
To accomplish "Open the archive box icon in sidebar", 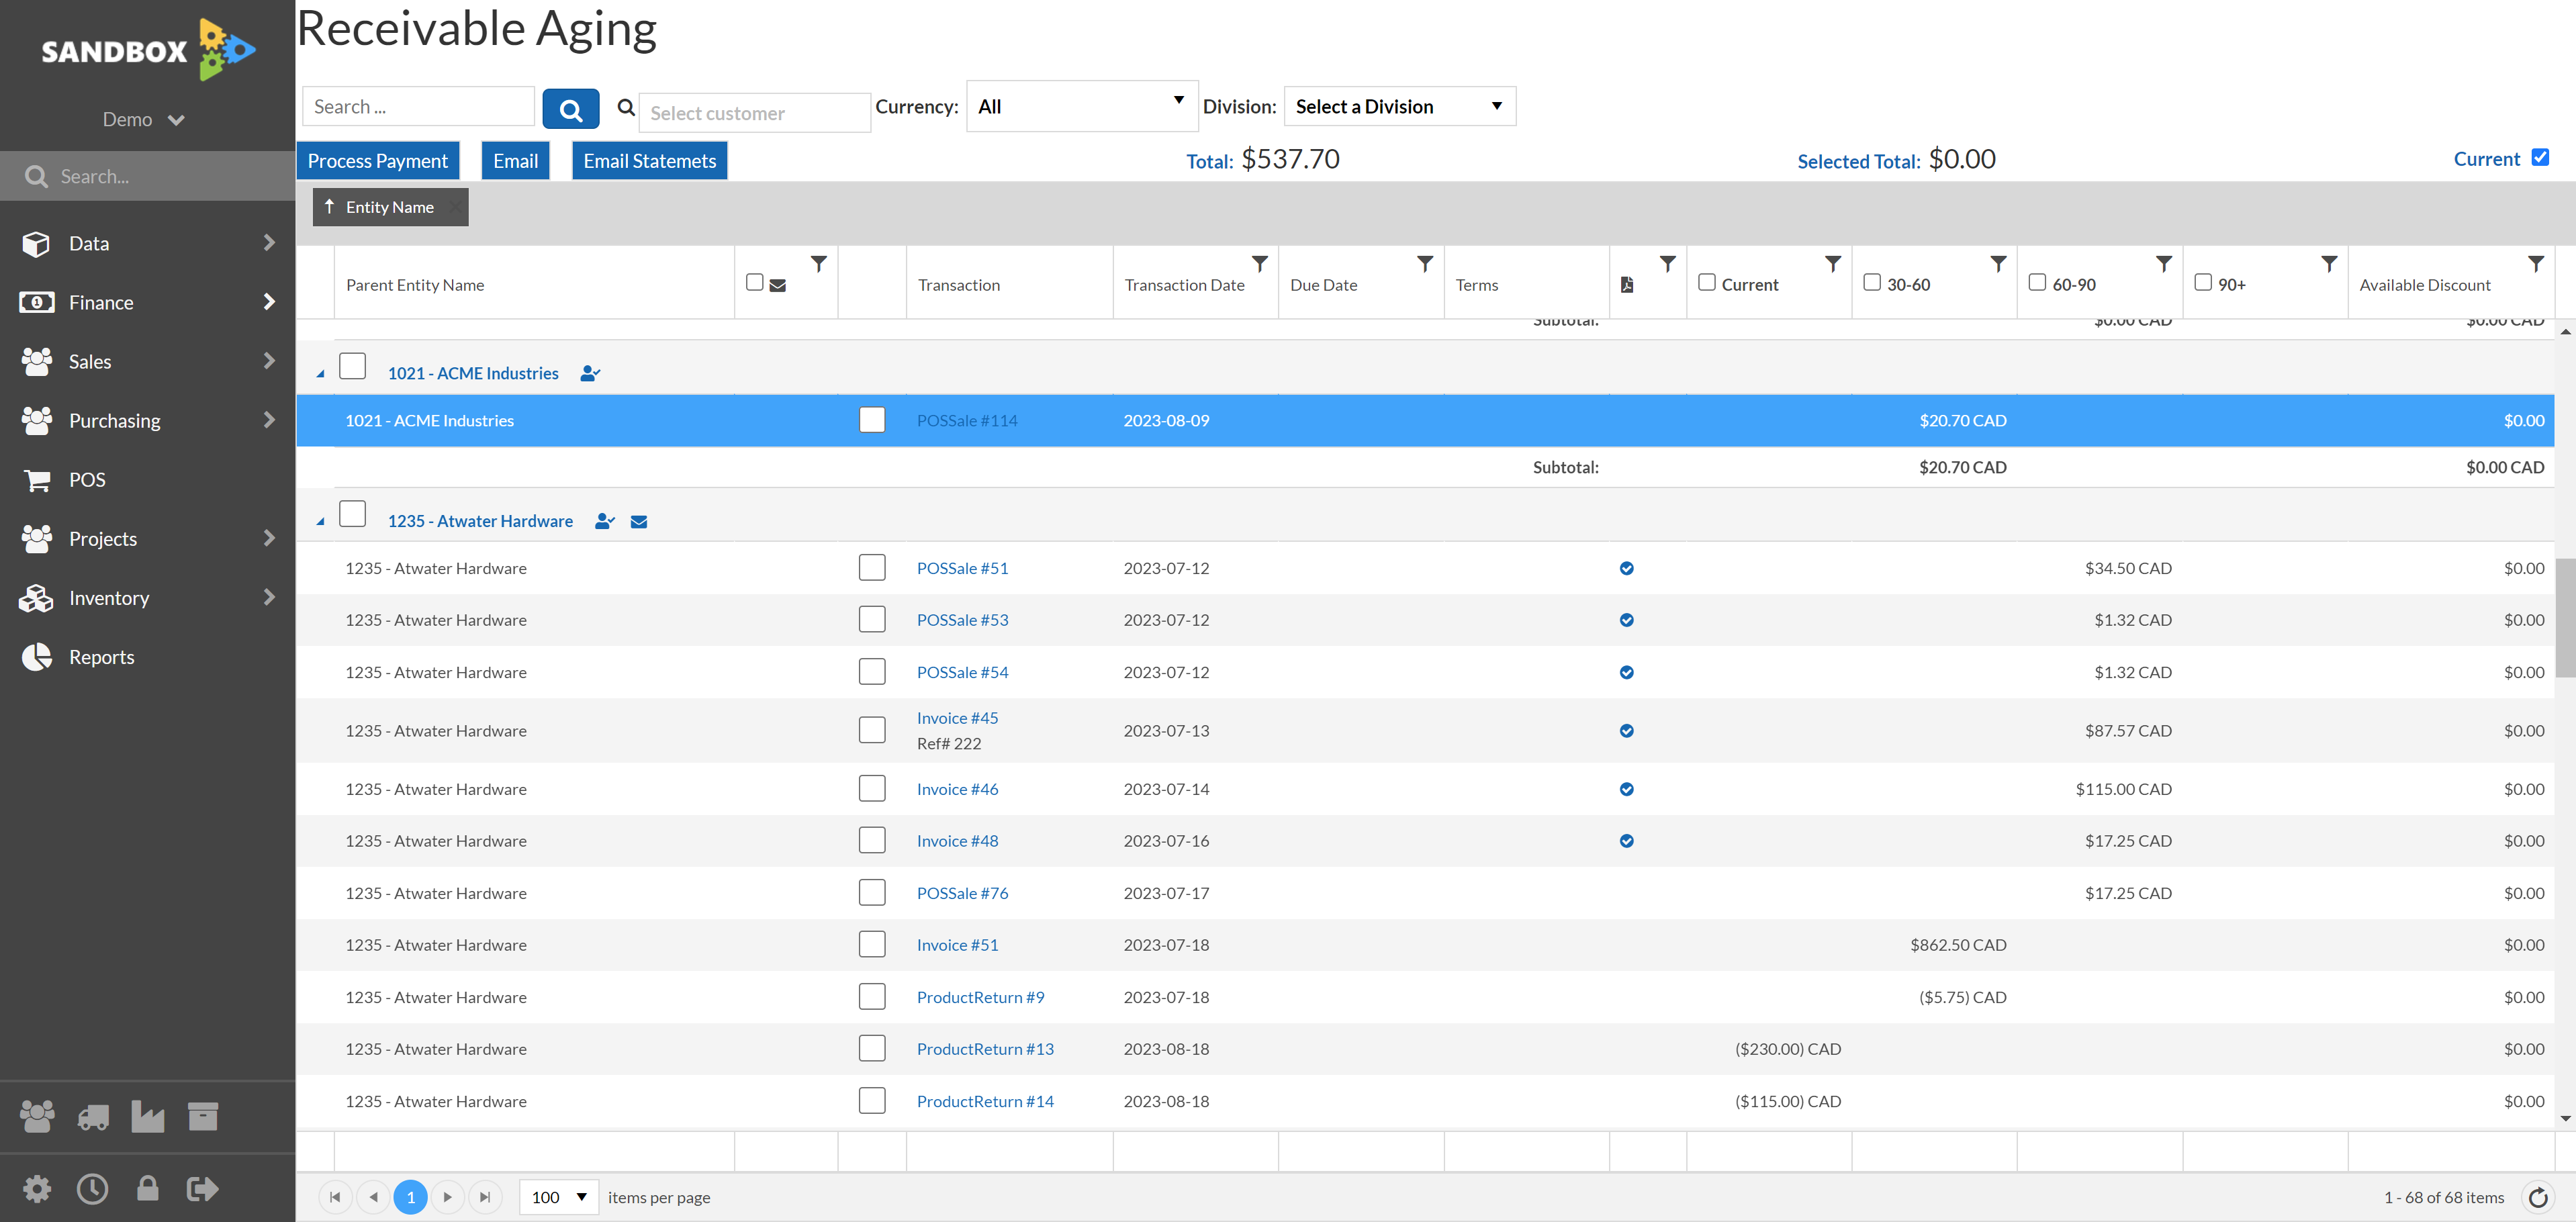I will tap(203, 1116).
